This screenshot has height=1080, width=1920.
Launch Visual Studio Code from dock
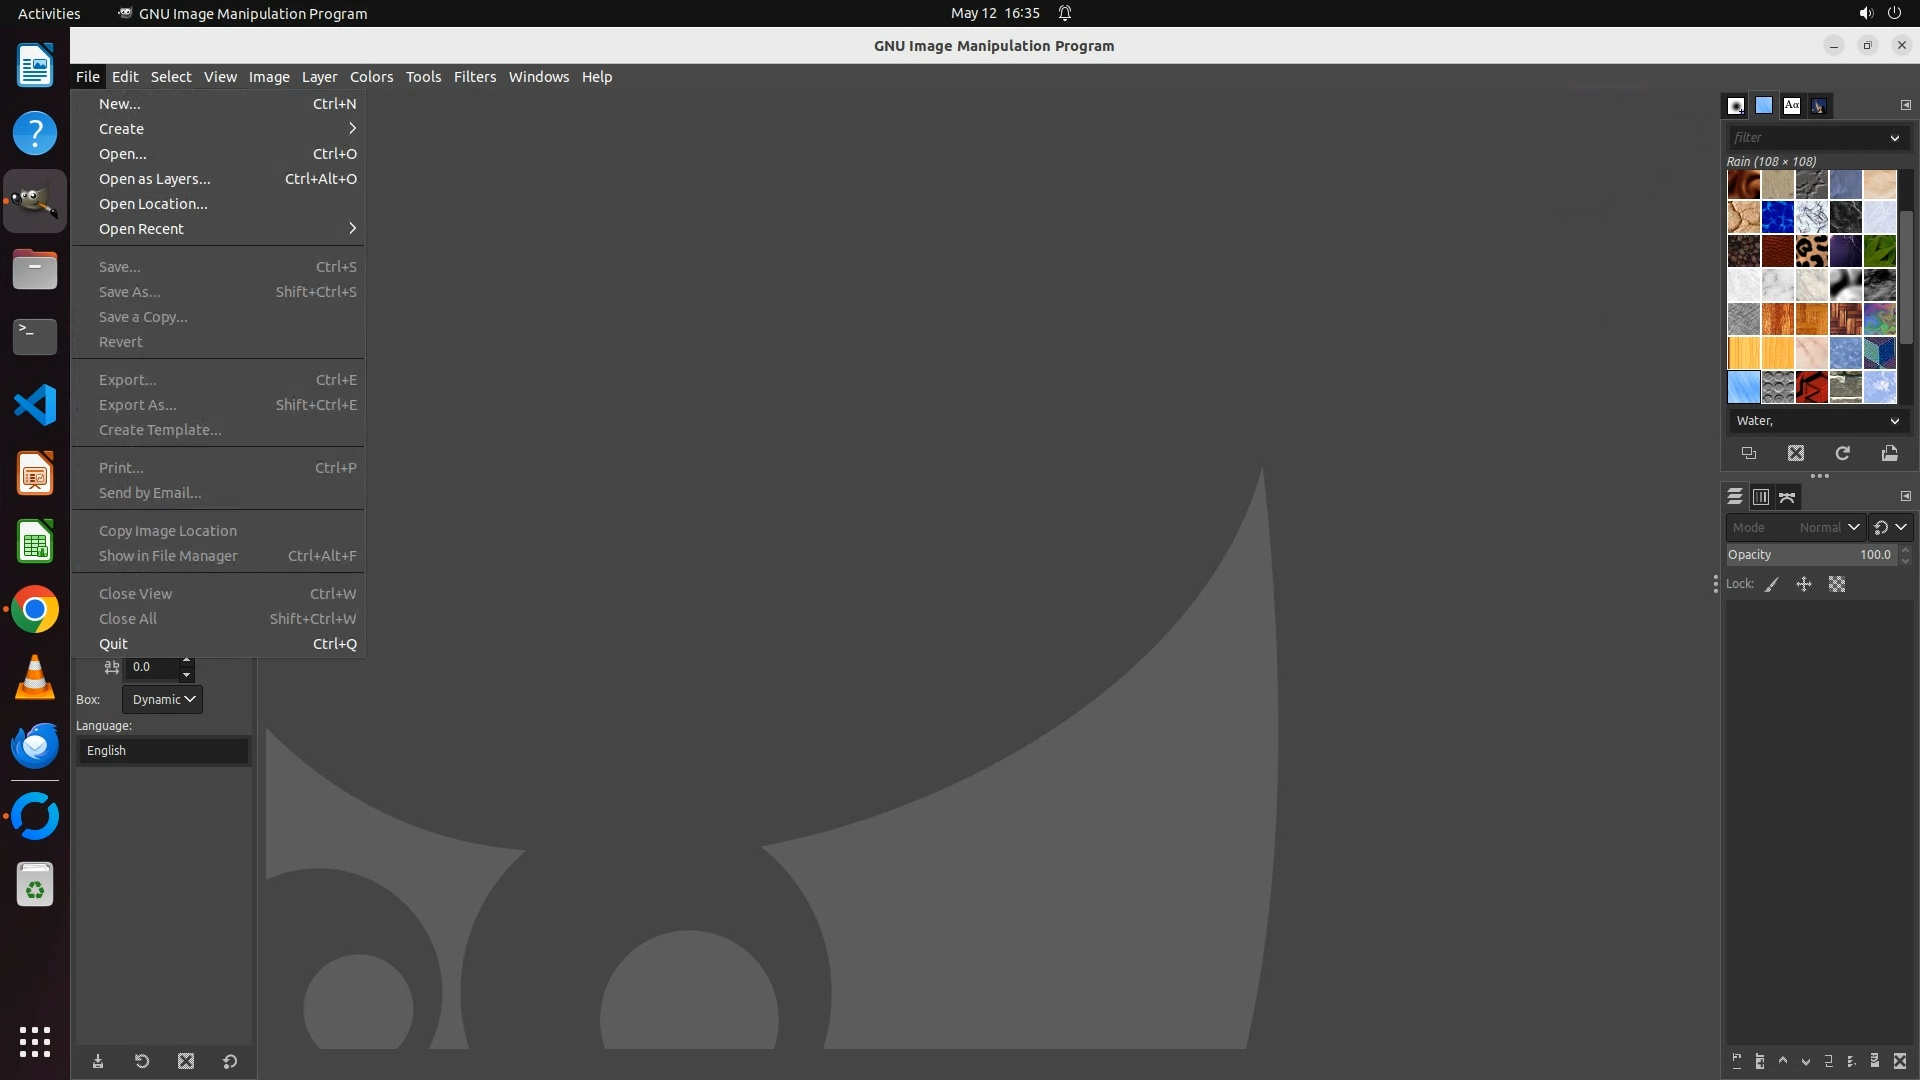point(35,405)
